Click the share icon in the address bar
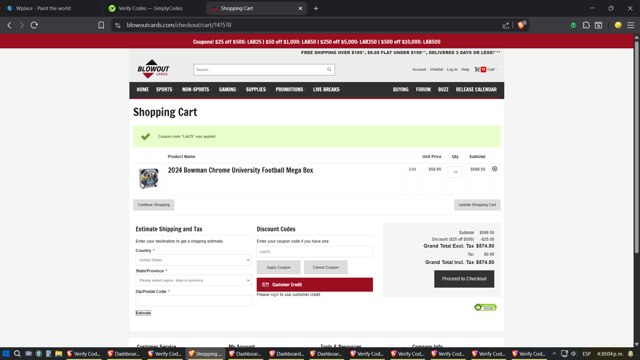The image size is (640, 360). coord(506,25)
